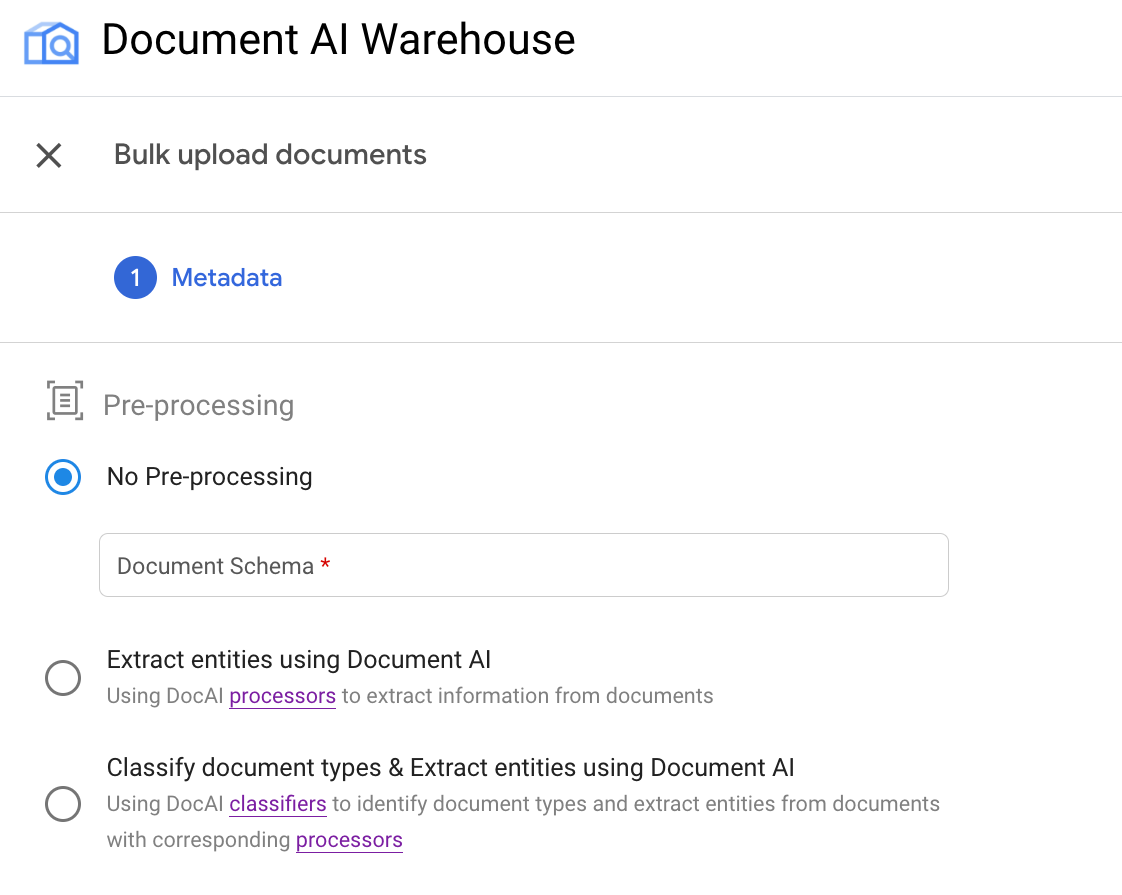Close the Bulk upload documents panel
This screenshot has height=895, width=1122.
pyautogui.click(x=49, y=155)
